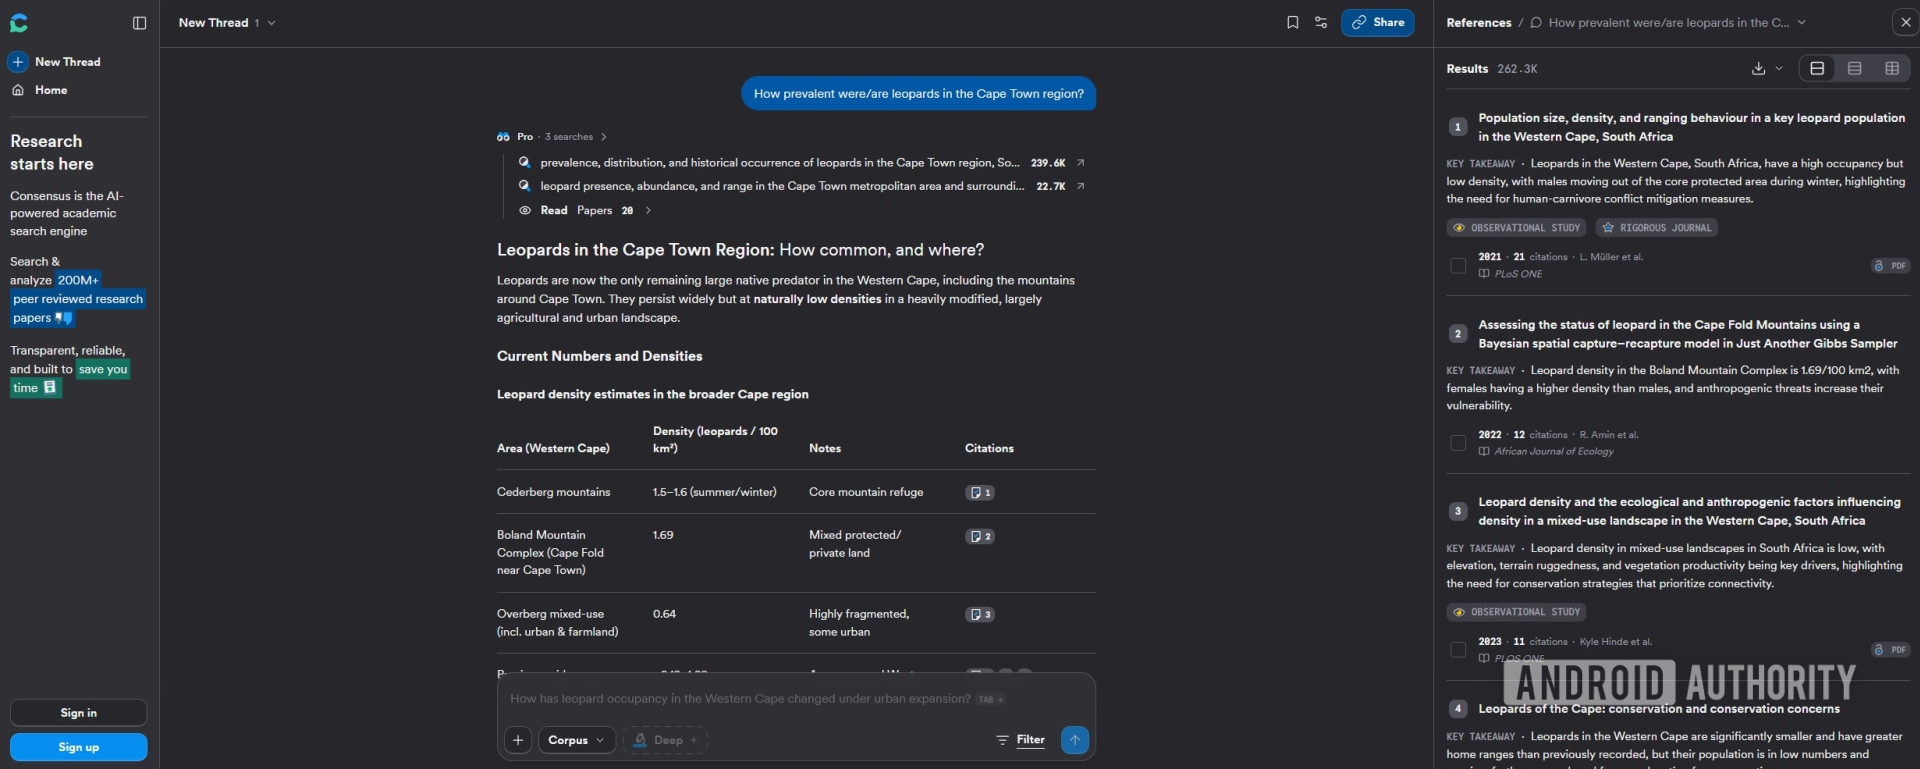Open PDF of the Müller 2021 paper

pyautogui.click(x=1890, y=265)
